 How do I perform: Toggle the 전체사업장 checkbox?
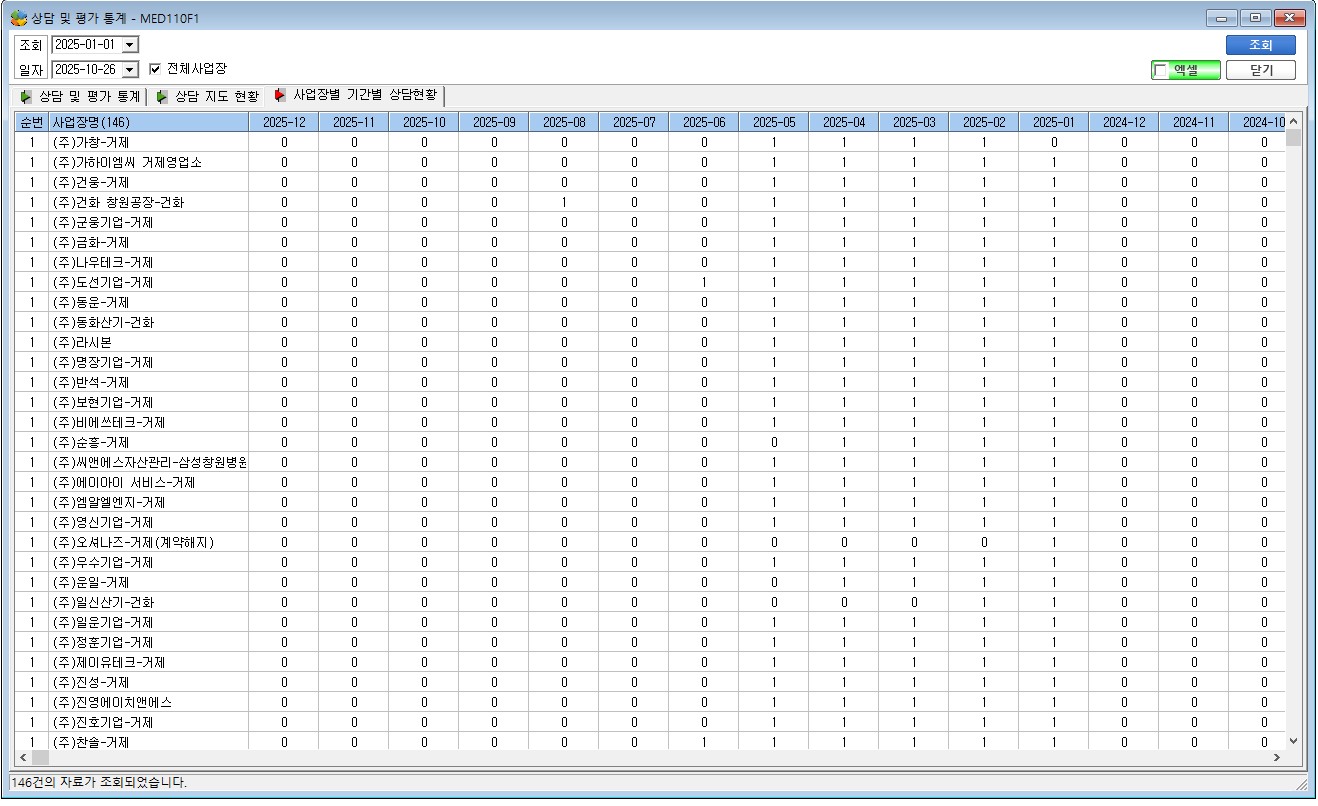[x=155, y=69]
